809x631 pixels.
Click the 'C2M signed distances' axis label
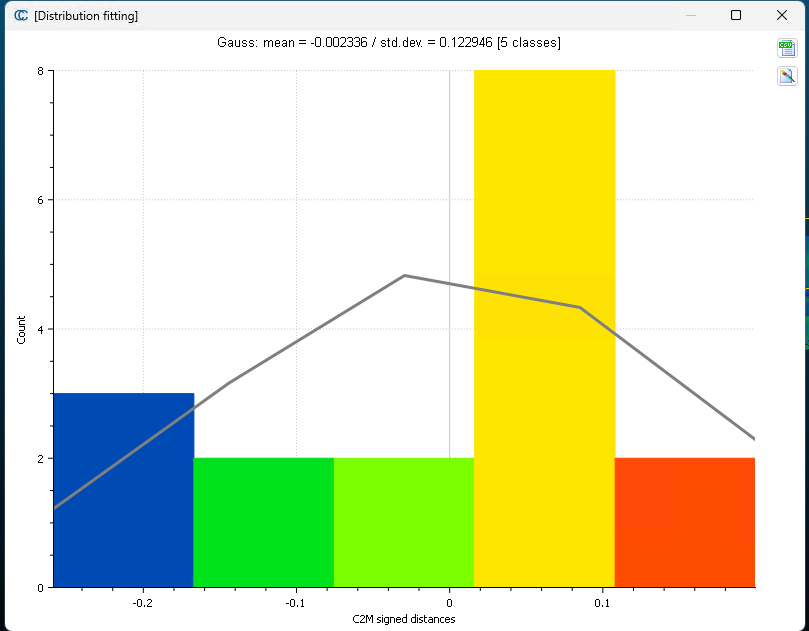(404, 619)
